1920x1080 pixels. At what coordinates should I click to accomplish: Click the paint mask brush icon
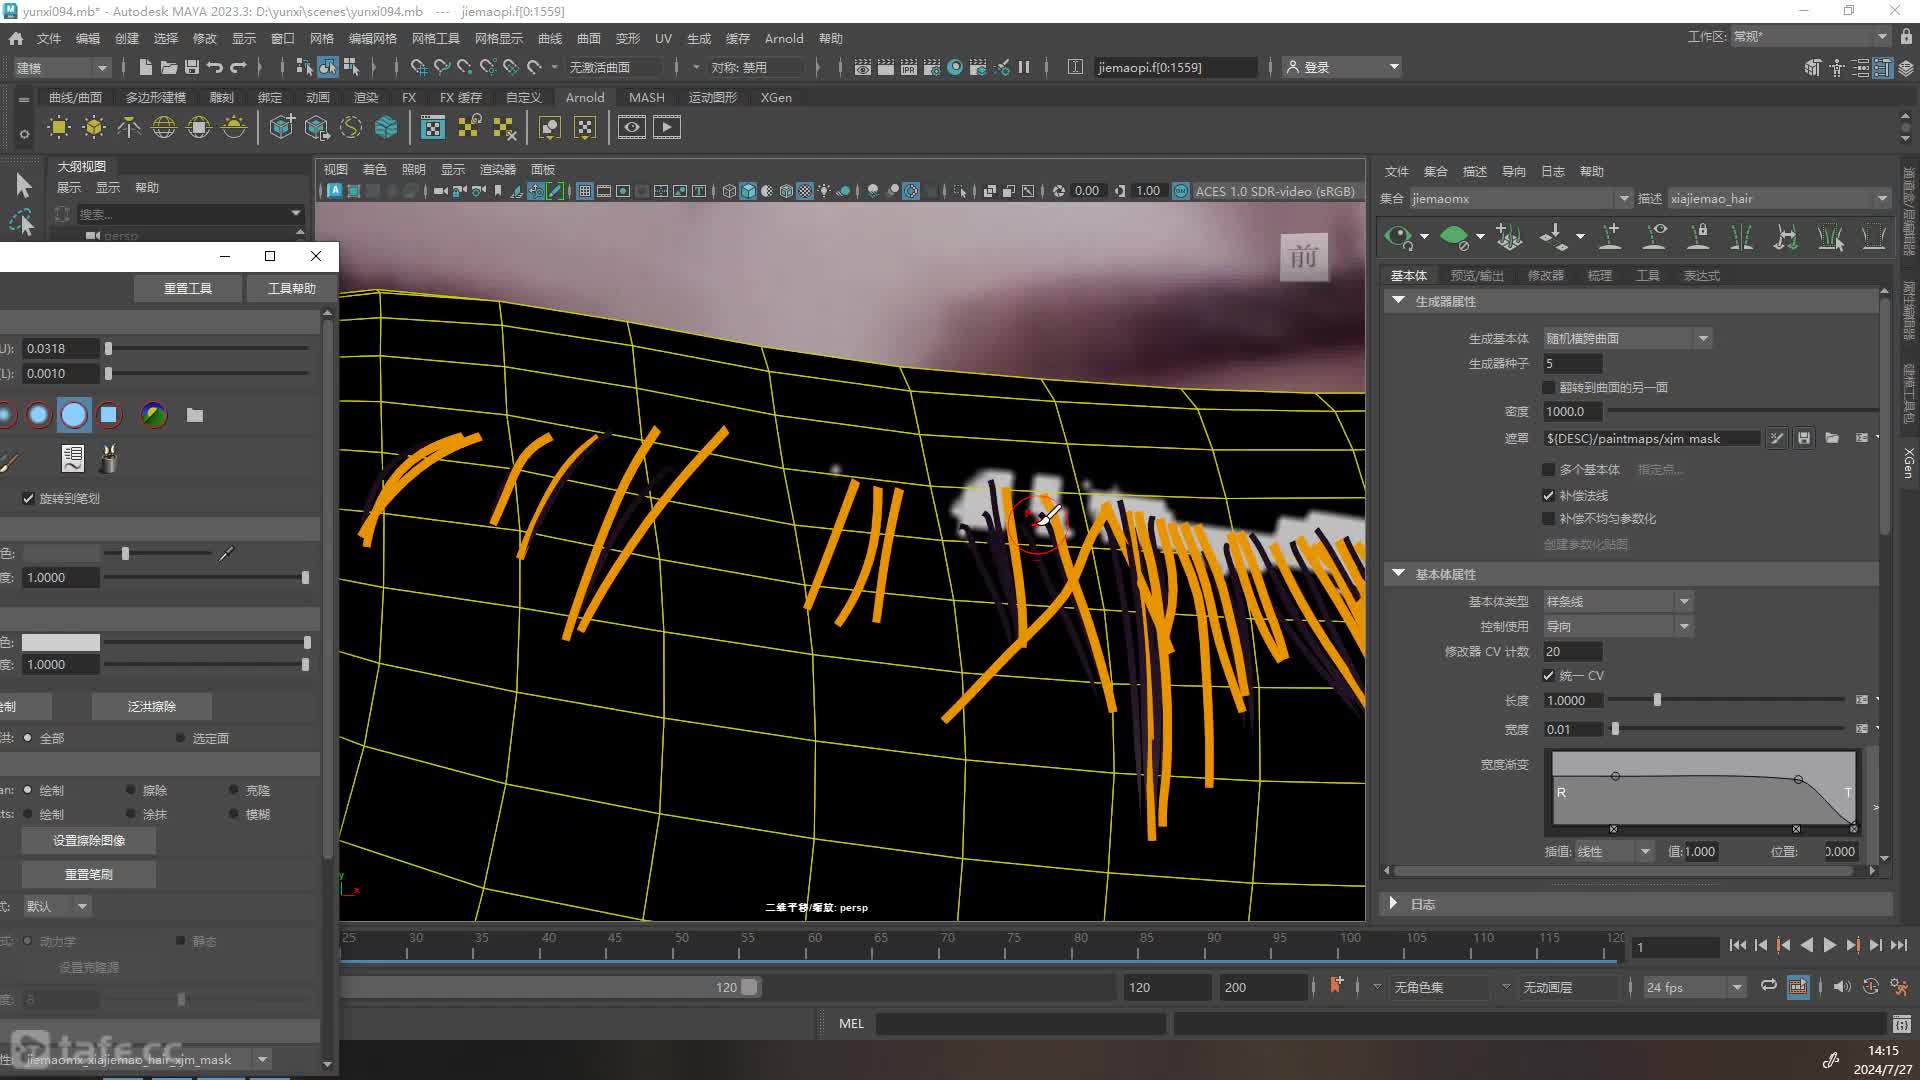pyautogui.click(x=1776, y=438)
